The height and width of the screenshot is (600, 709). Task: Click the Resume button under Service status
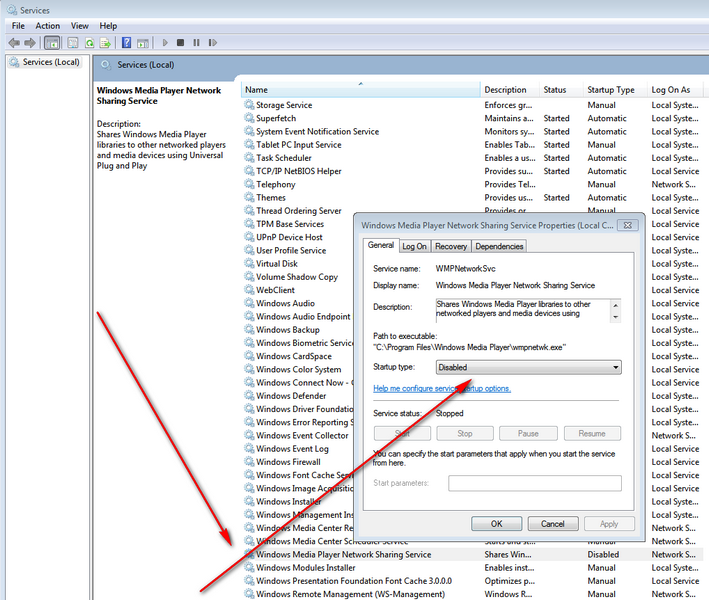tap(592, 433)
